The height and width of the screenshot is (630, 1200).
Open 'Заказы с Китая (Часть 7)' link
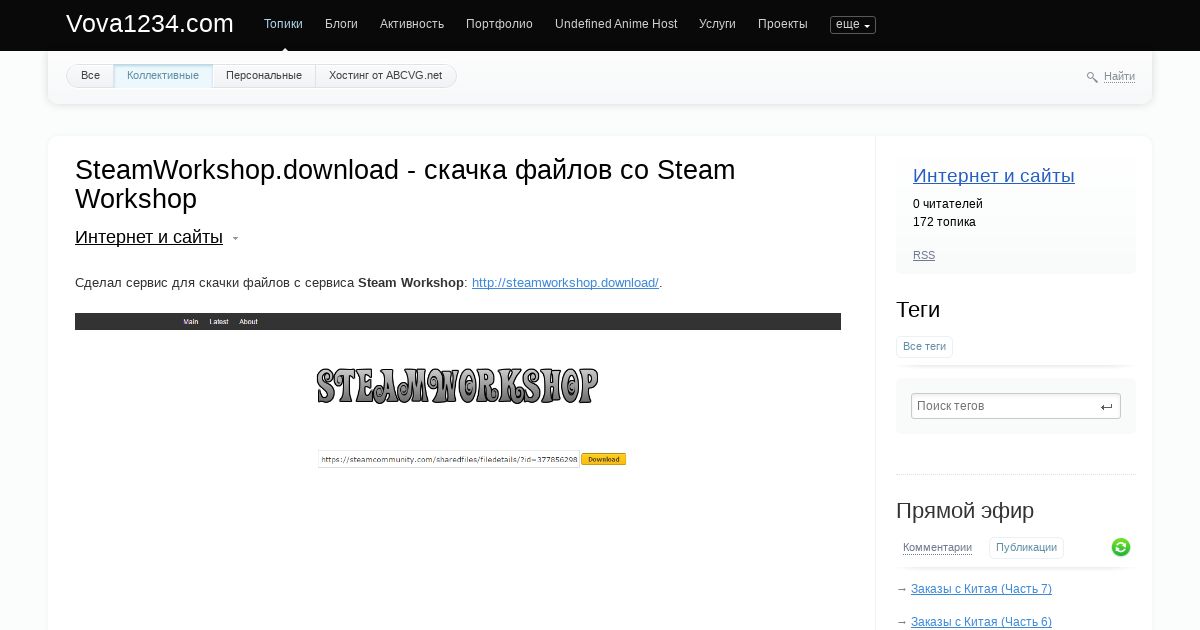981,589
